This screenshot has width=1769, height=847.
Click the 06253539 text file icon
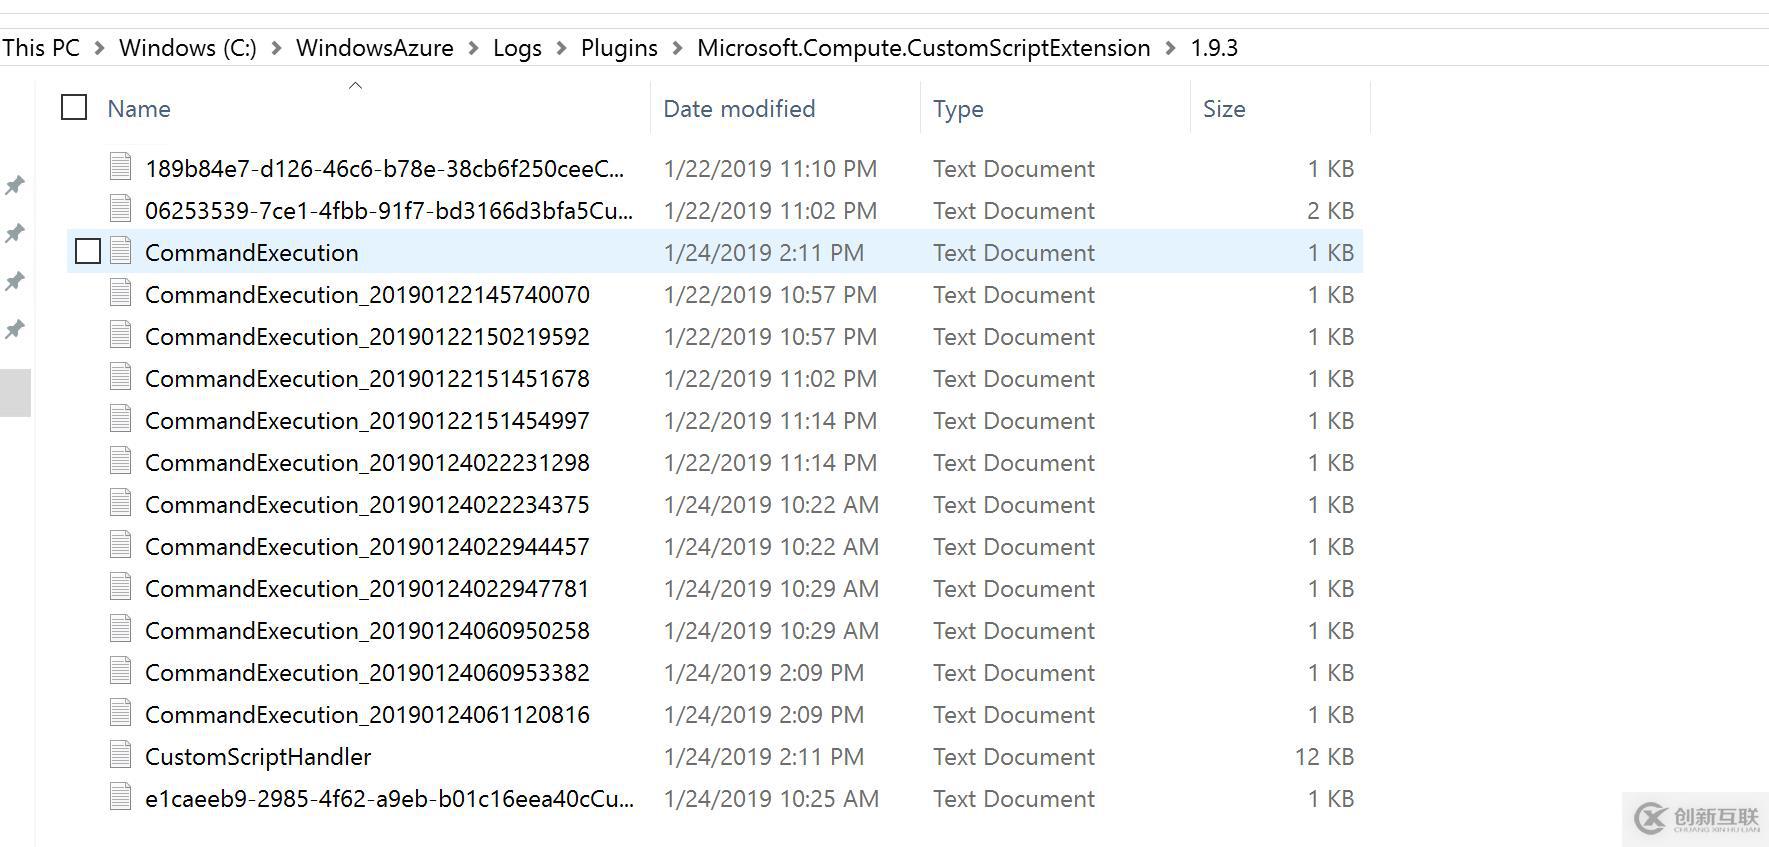[x=120, y=210]
